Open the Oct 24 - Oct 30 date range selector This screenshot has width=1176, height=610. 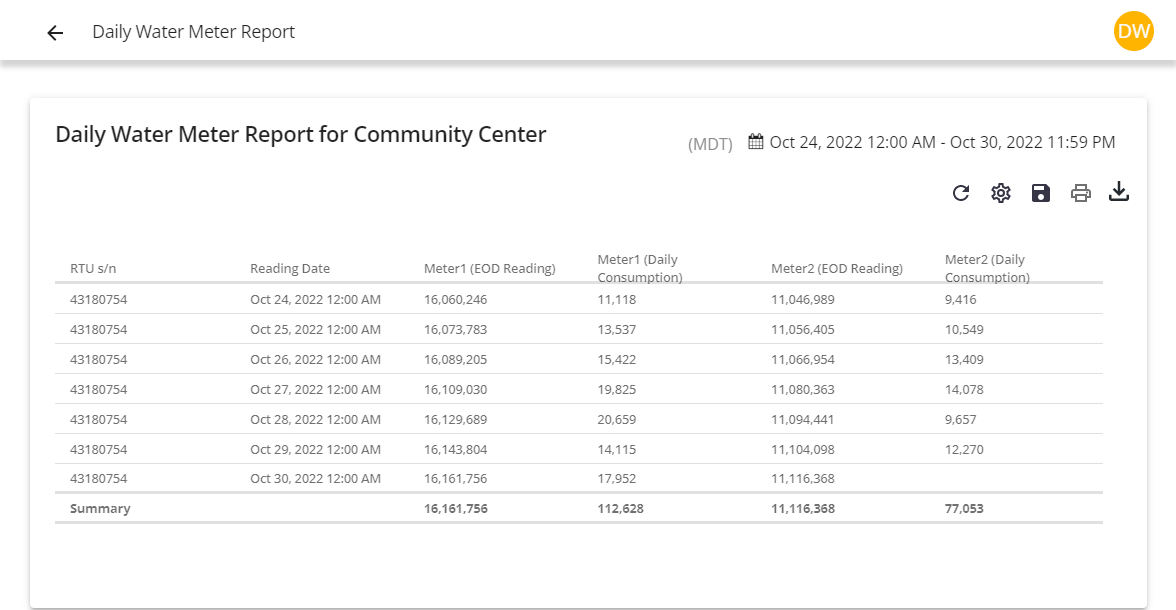tap(941, 141)
